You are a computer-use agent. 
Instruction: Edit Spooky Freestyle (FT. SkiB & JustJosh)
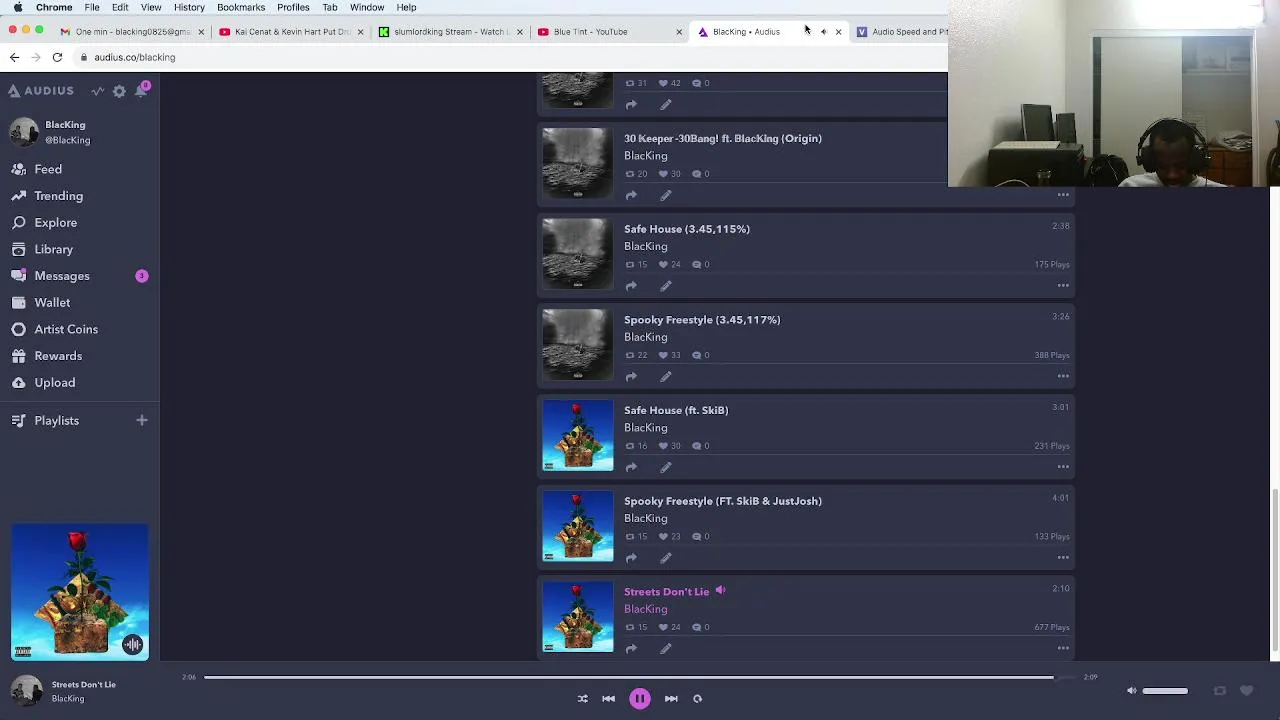pyautogui.click(x=666, y=558)
